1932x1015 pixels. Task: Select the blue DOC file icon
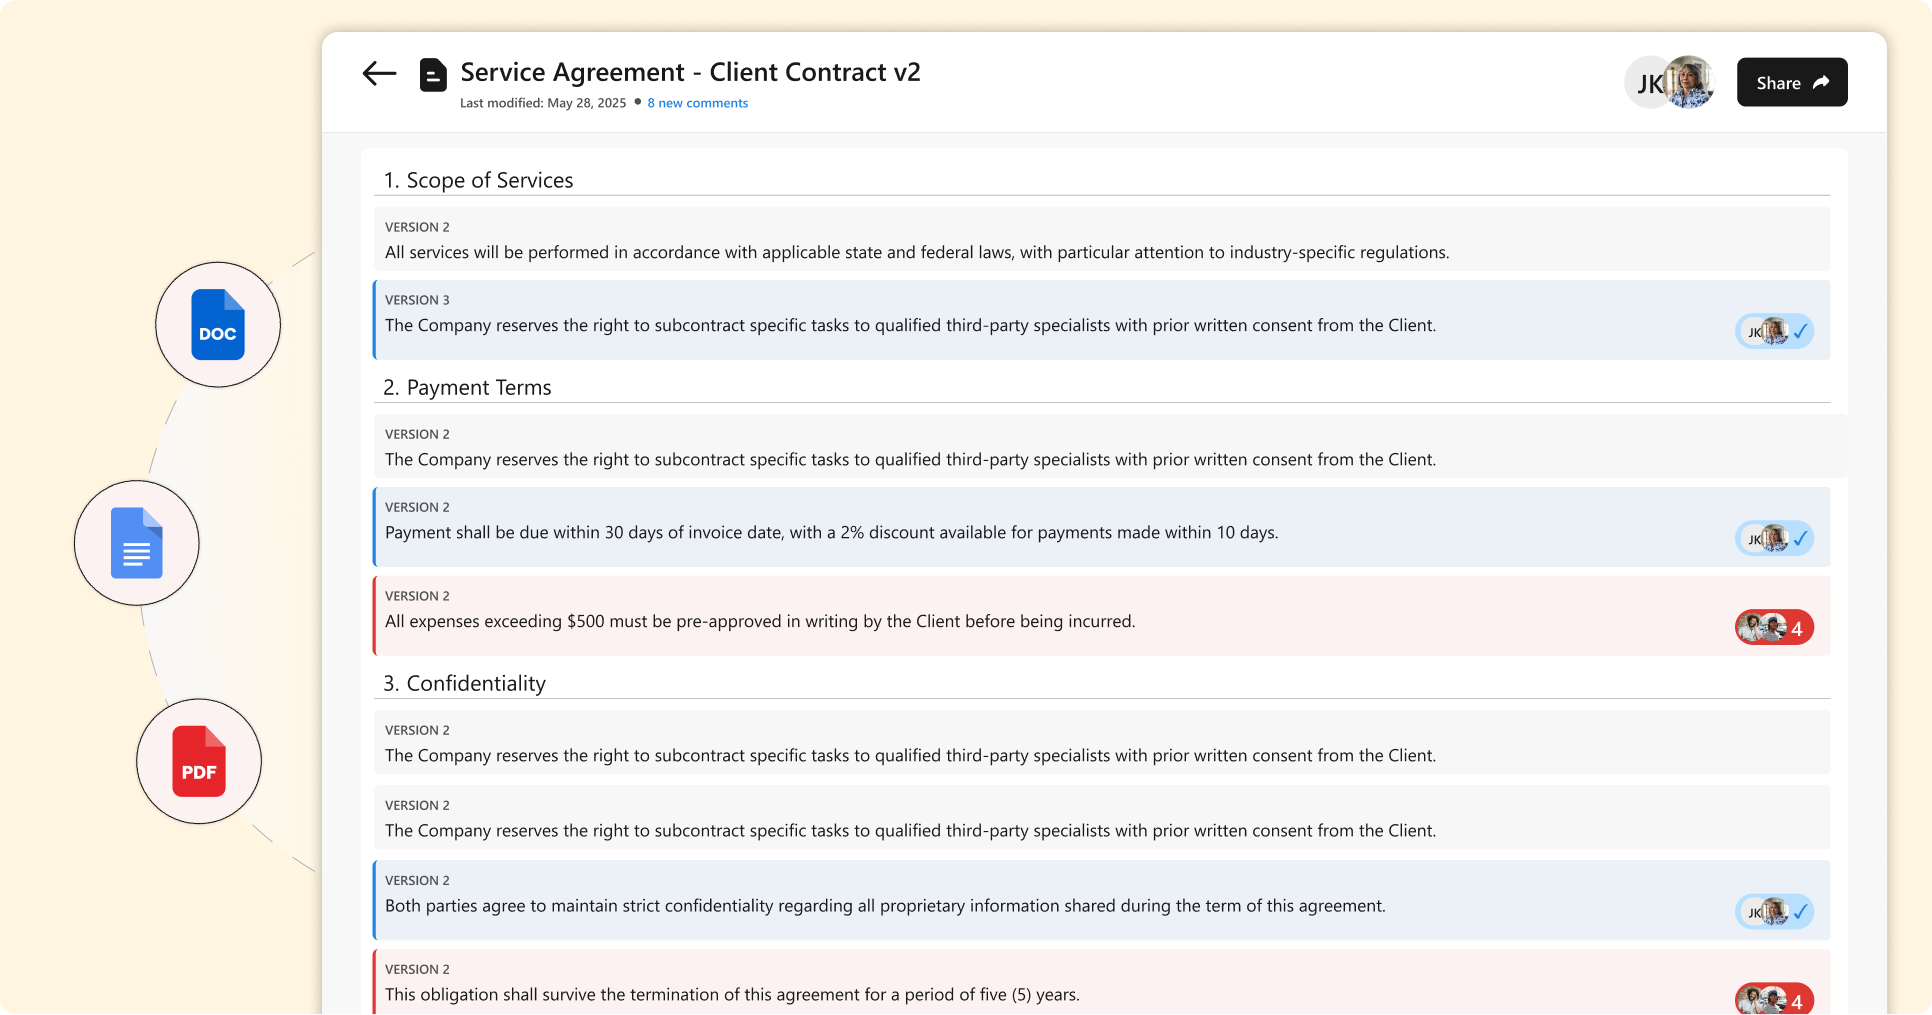pyautogui.click(x=218, y=325)
